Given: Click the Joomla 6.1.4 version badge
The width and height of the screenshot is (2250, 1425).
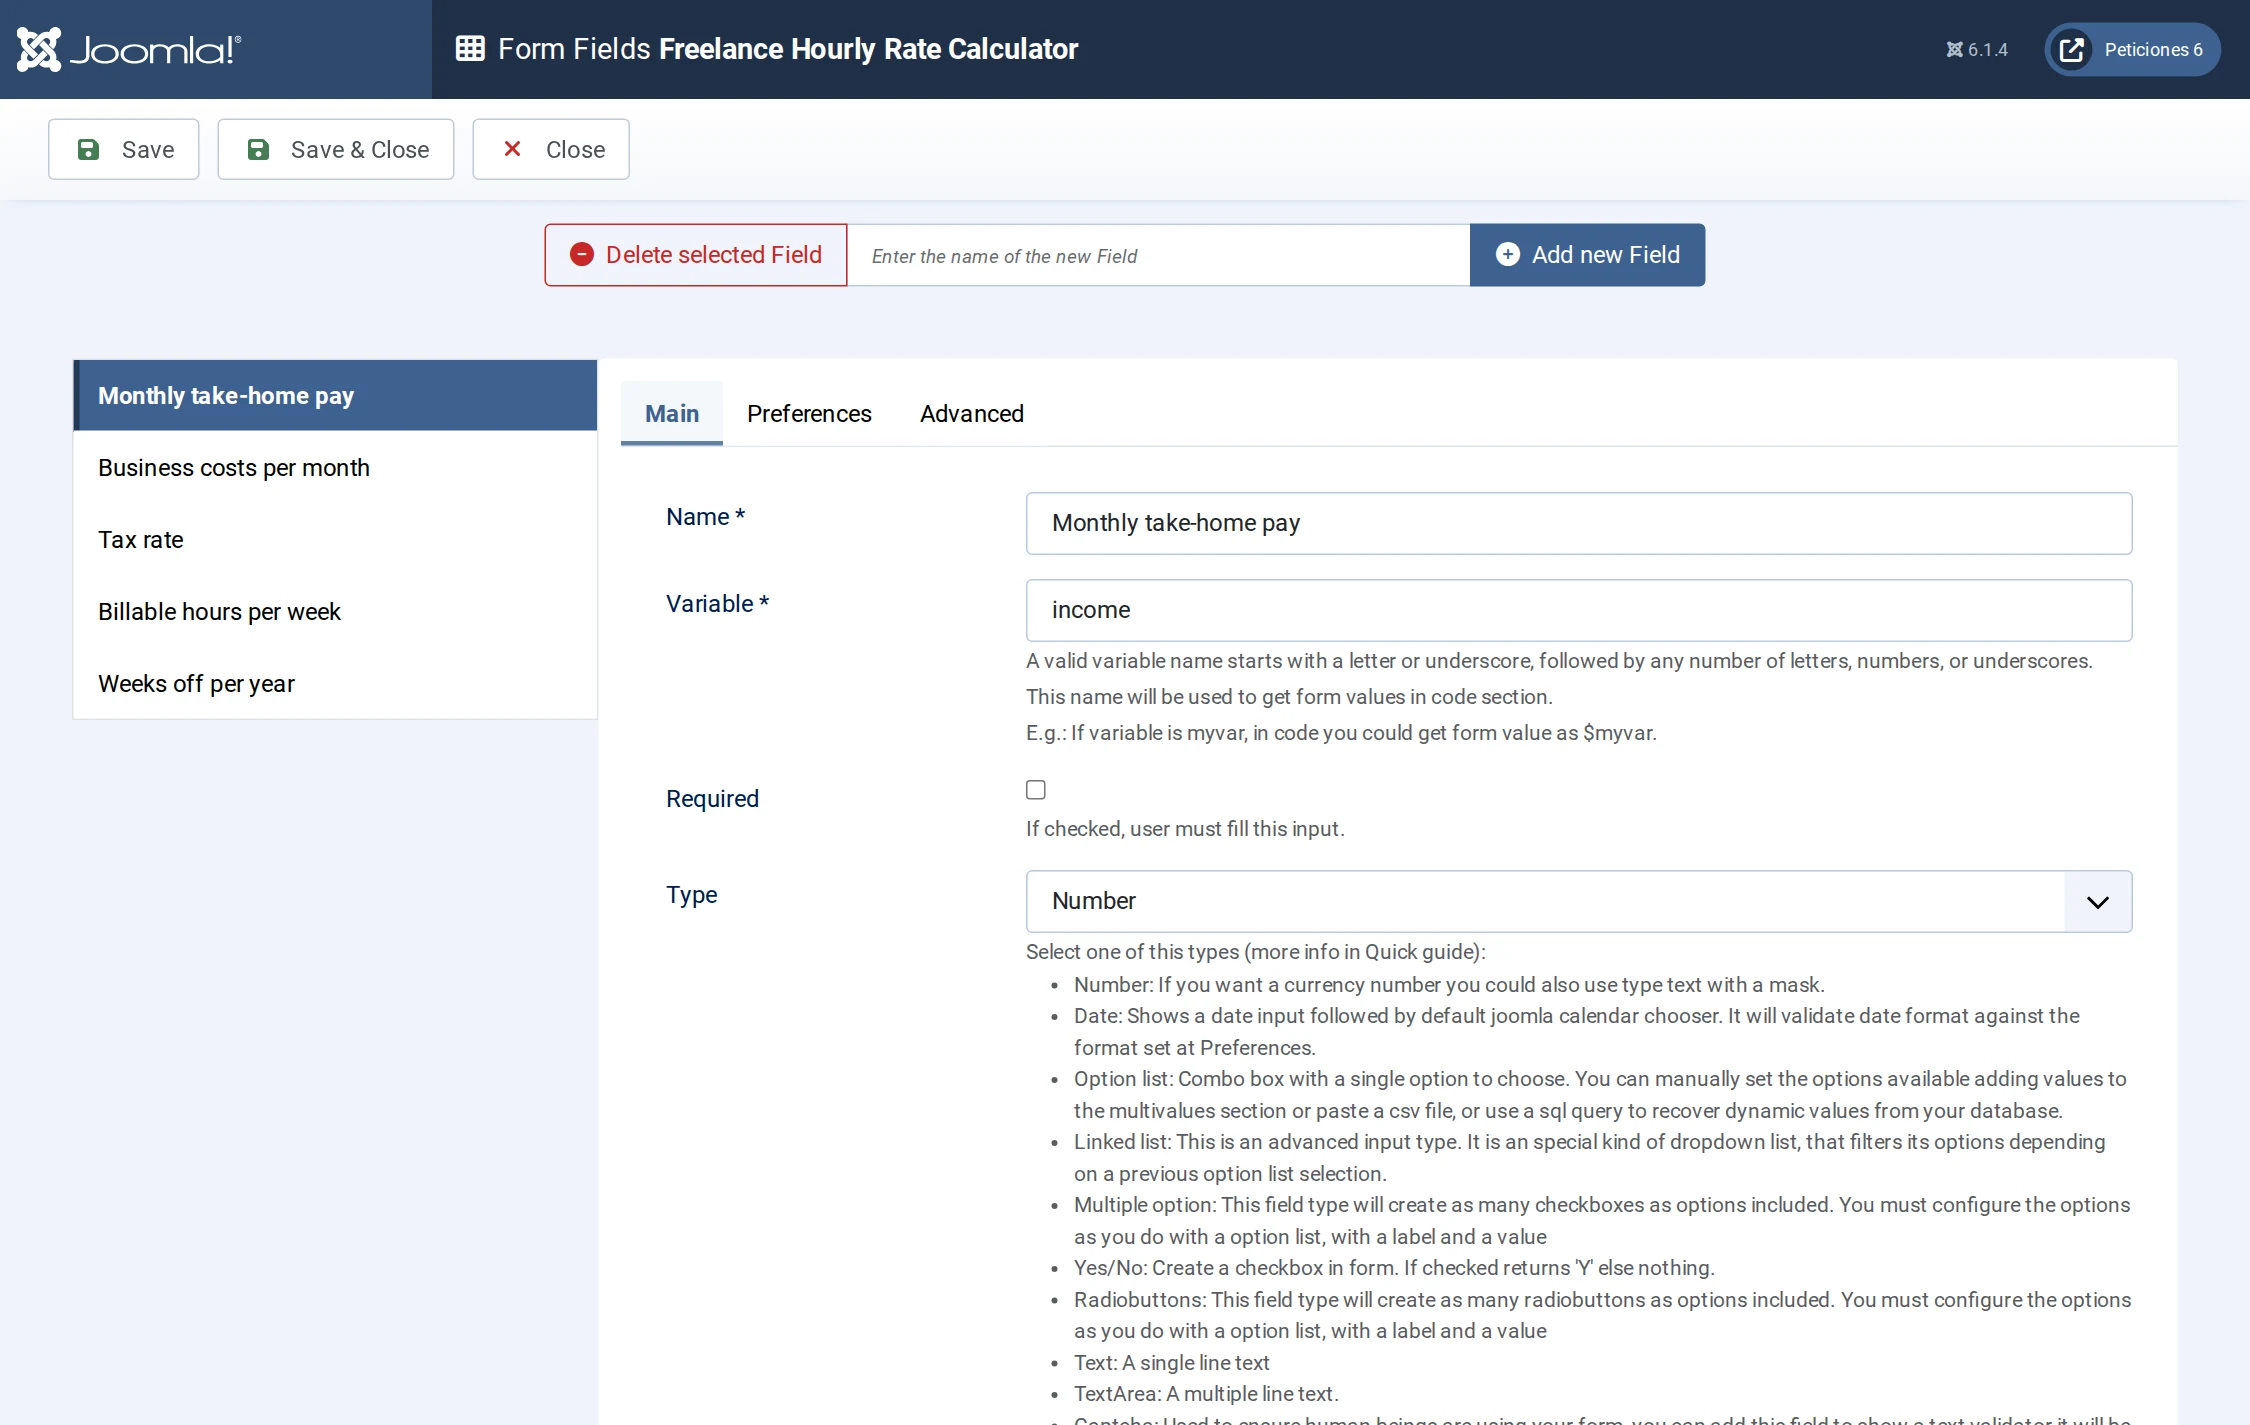Looking at the screenshot, I should 1976,49.
